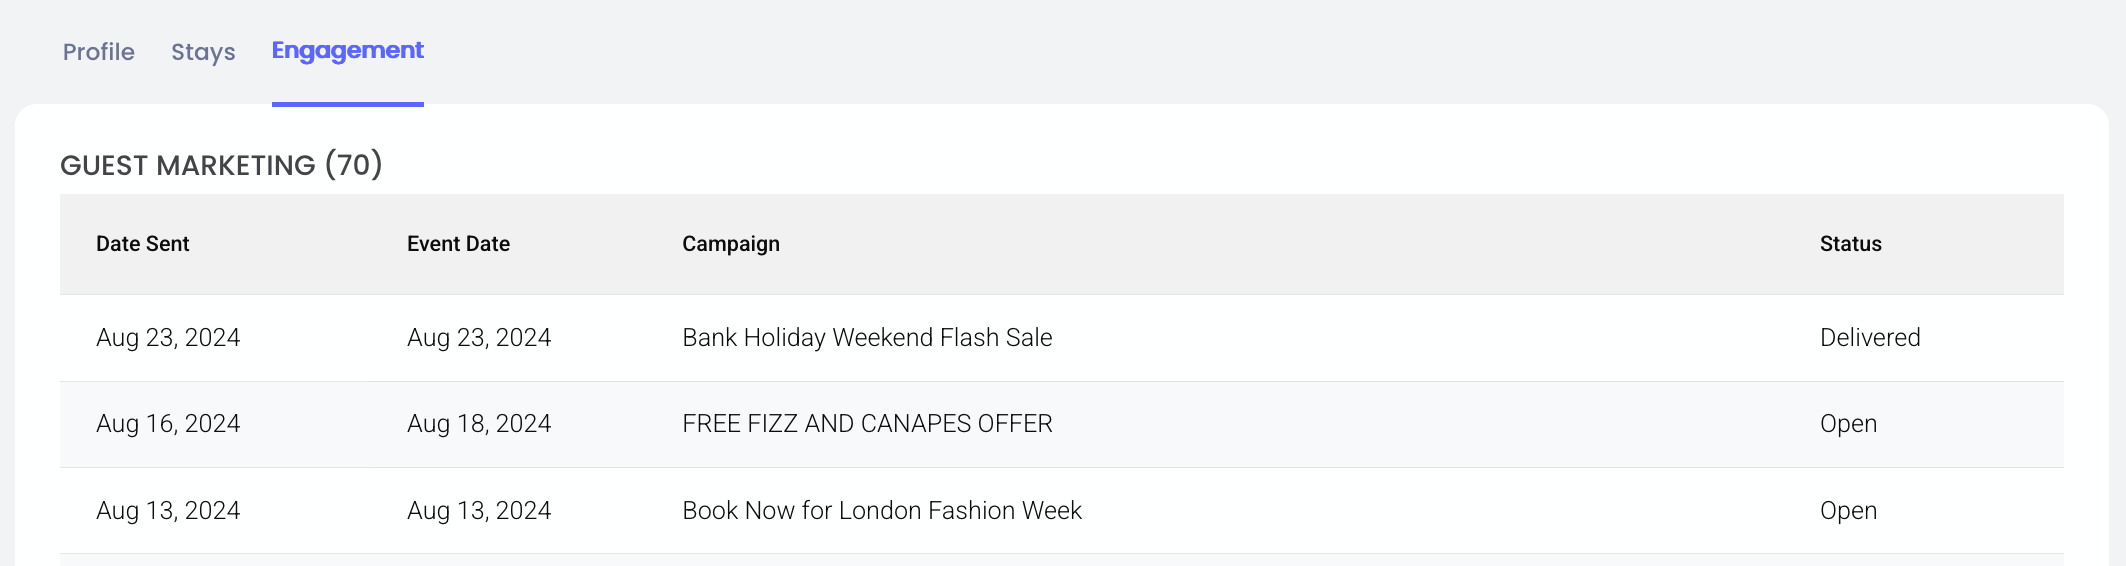The height and width of the screenshot is (566, 2126).
Task: Select the Engagement tab
Action: 347,51
